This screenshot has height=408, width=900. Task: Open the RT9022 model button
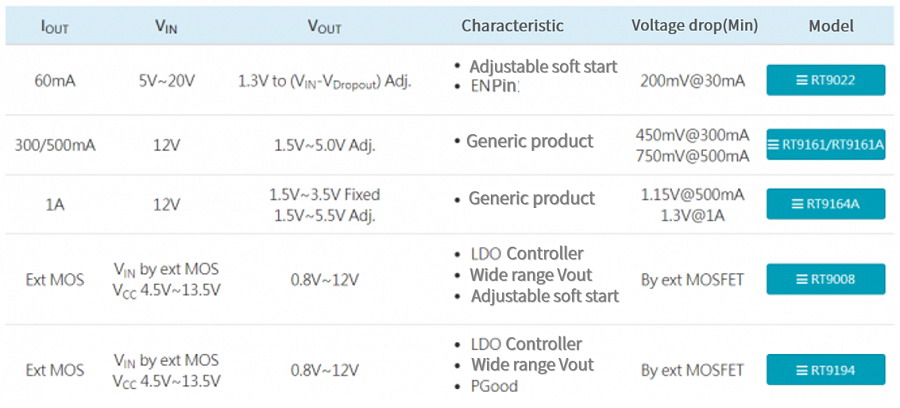point(825,80)
